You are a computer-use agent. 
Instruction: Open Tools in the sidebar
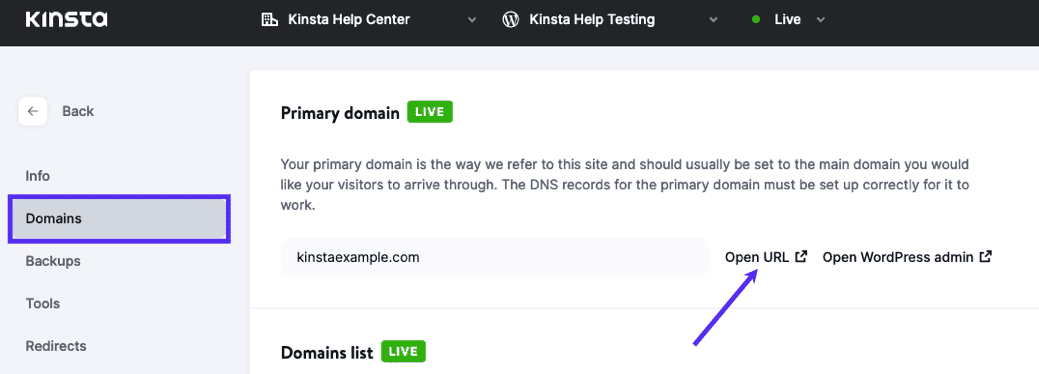[42, 304]
